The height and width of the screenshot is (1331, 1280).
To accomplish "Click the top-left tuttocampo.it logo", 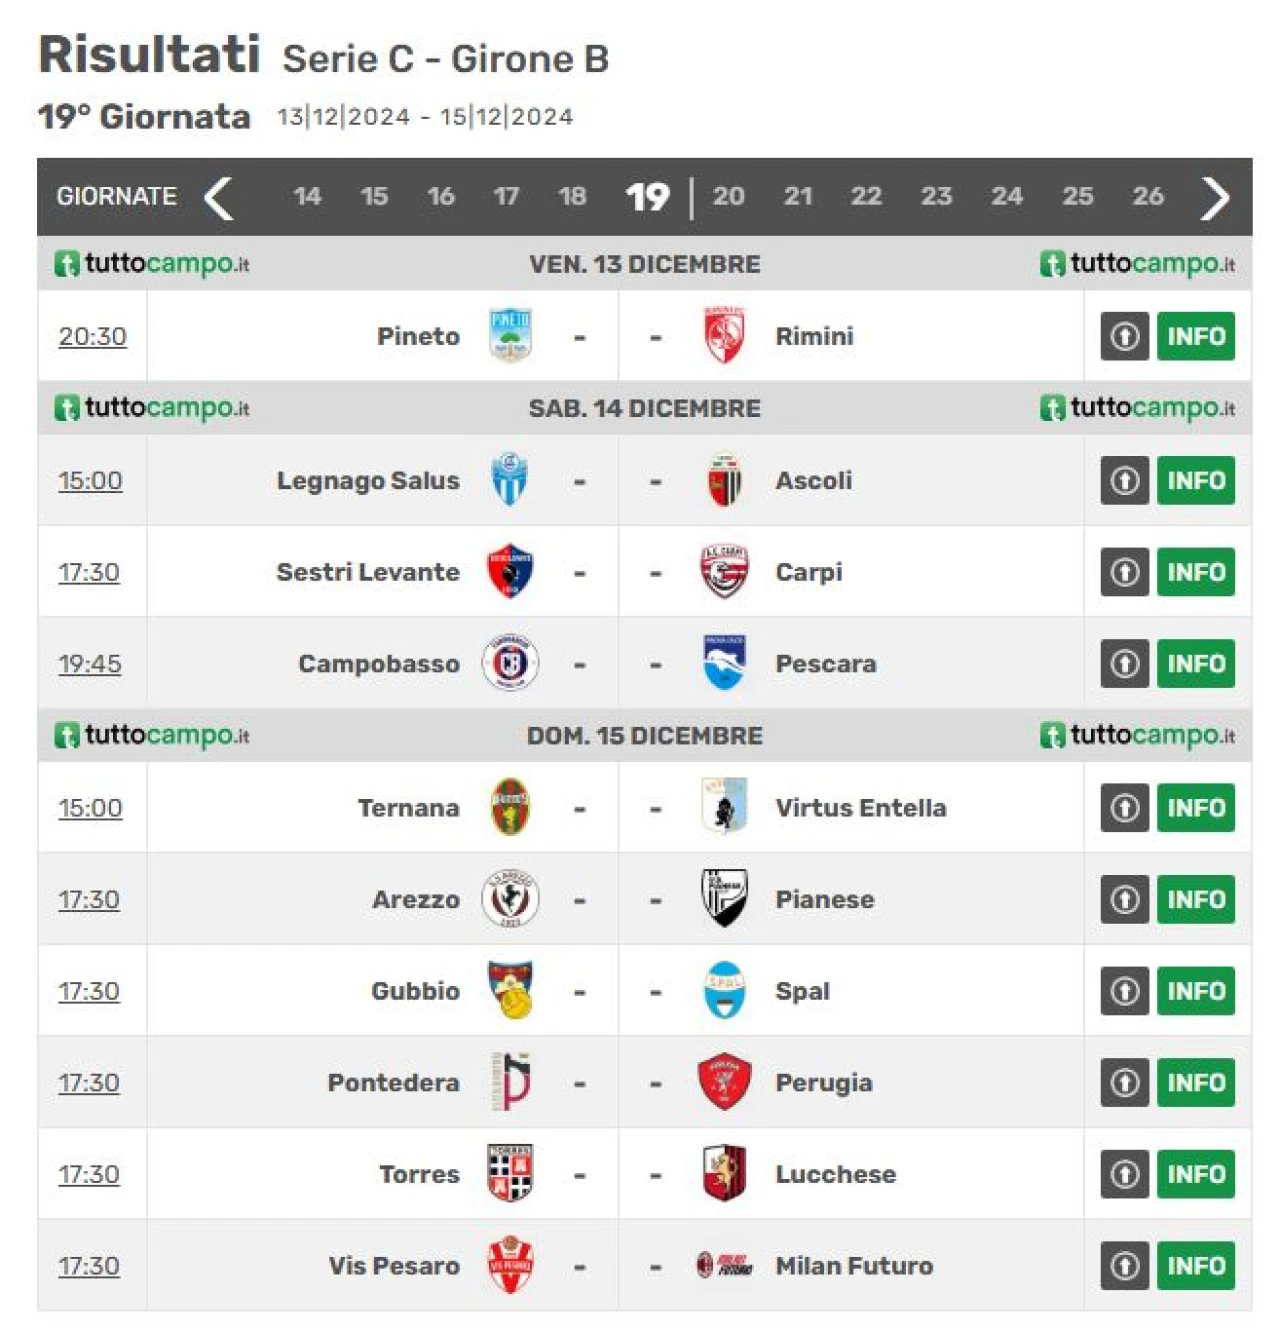I will [151, 264].
